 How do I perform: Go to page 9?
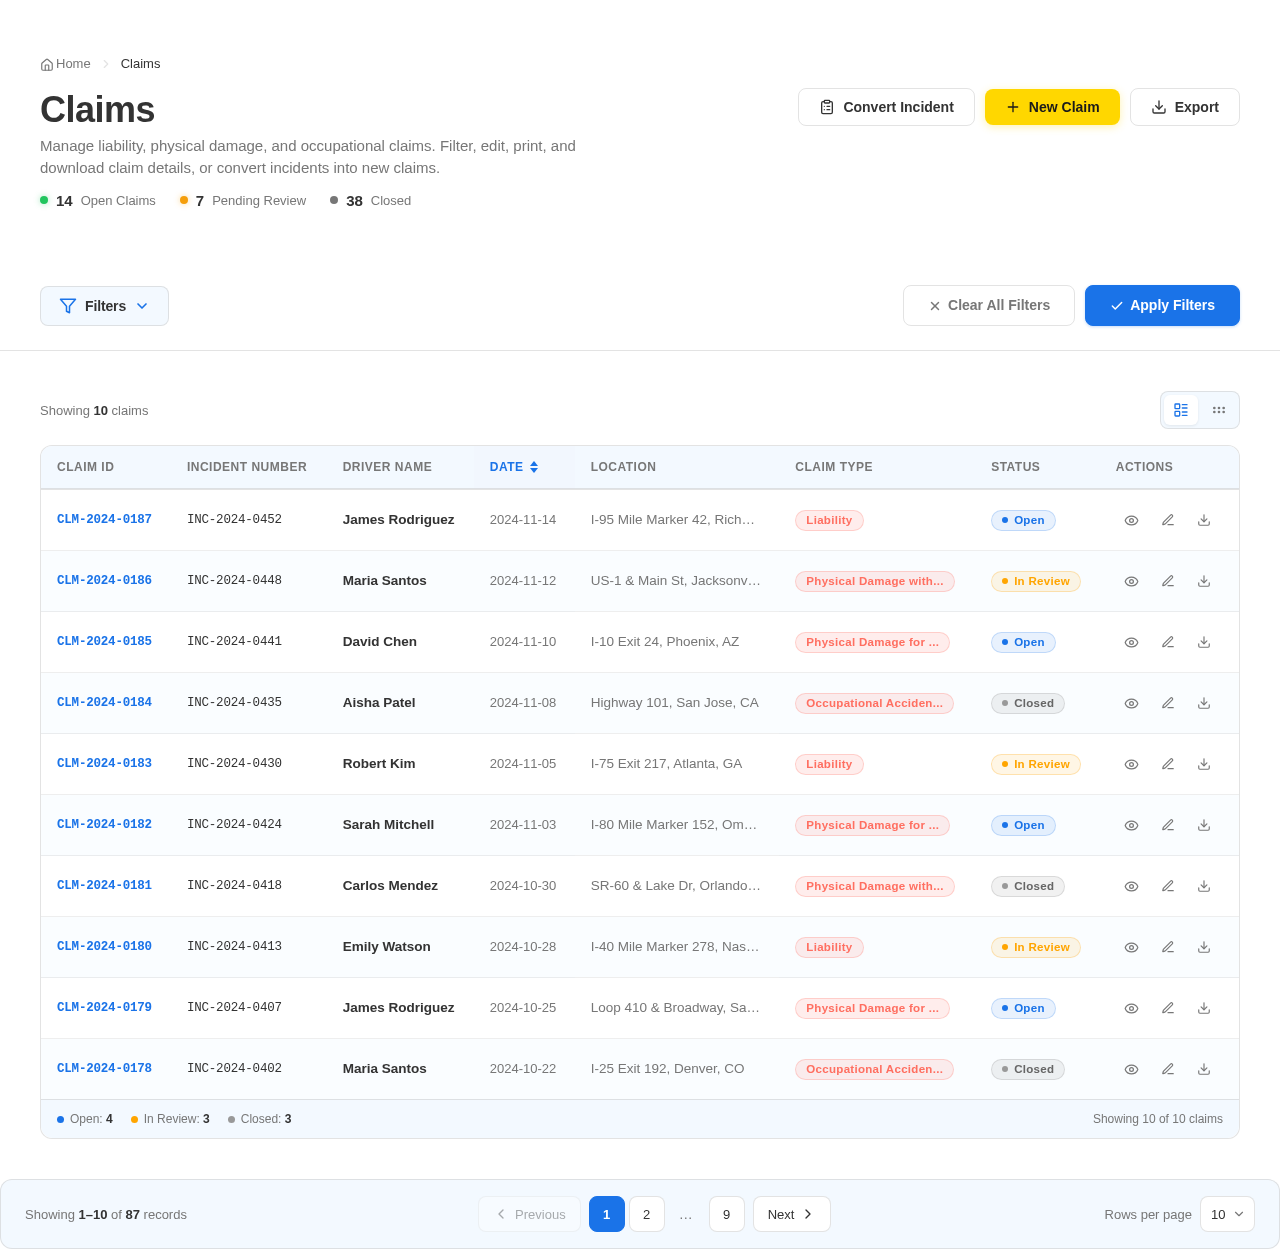pyautogui.click(x=727, y=1214)
